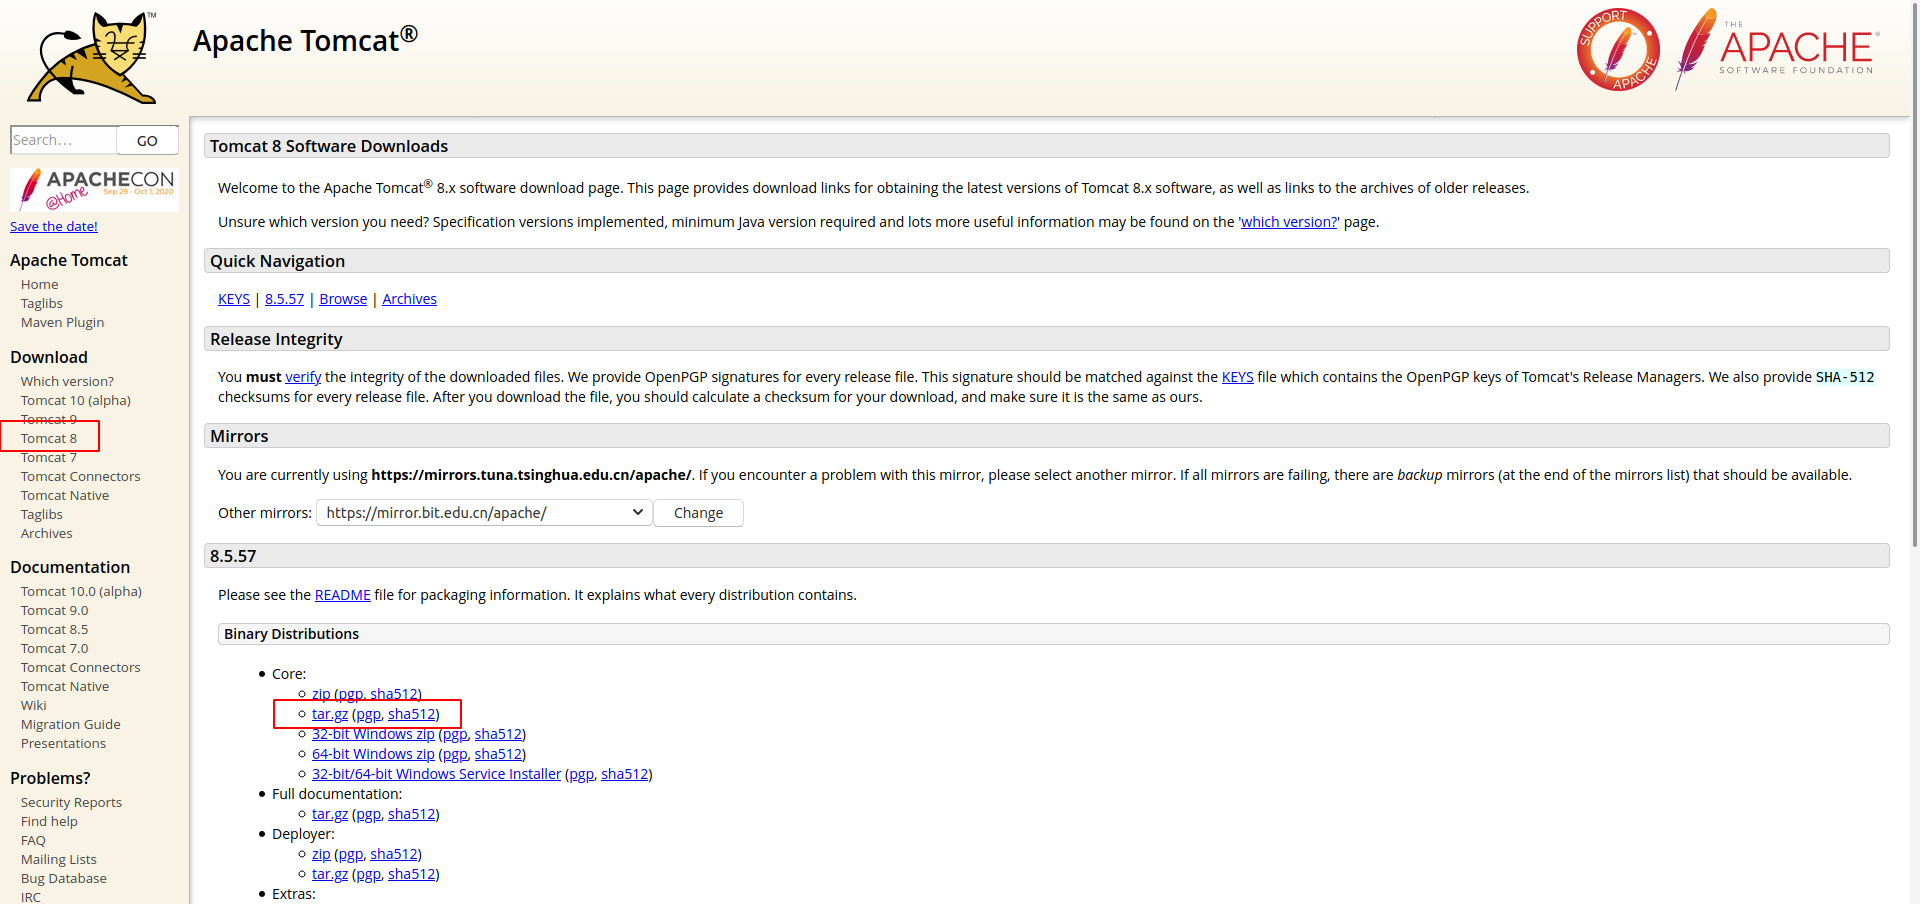Open Maven Plugin in the sidebar

click(x=62, y=322)
